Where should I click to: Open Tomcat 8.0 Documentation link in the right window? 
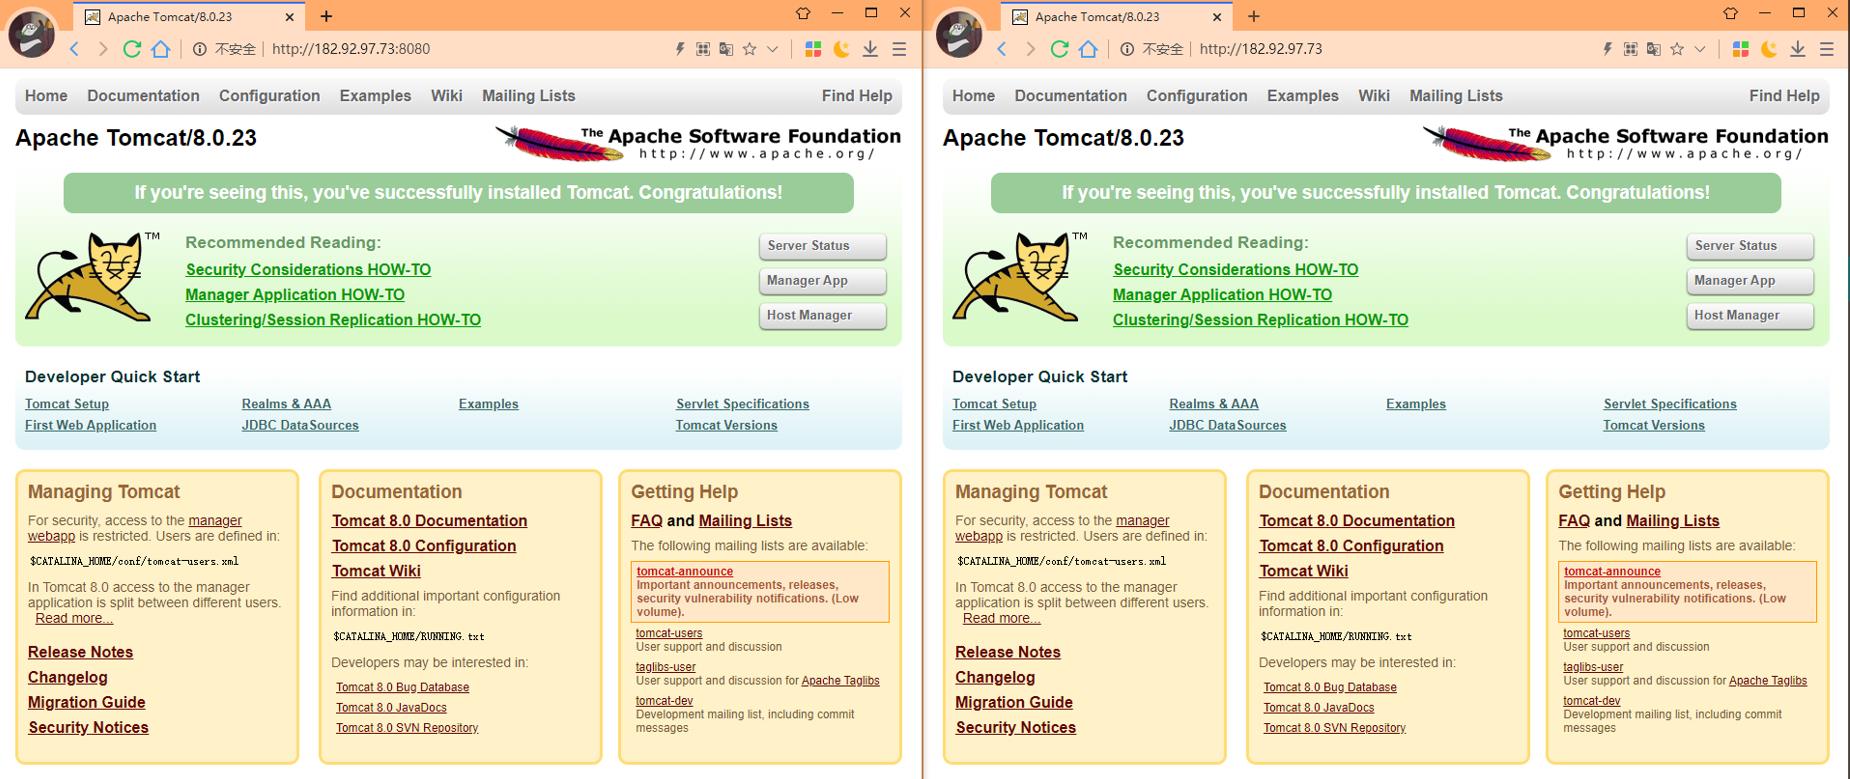(1357, 521)
